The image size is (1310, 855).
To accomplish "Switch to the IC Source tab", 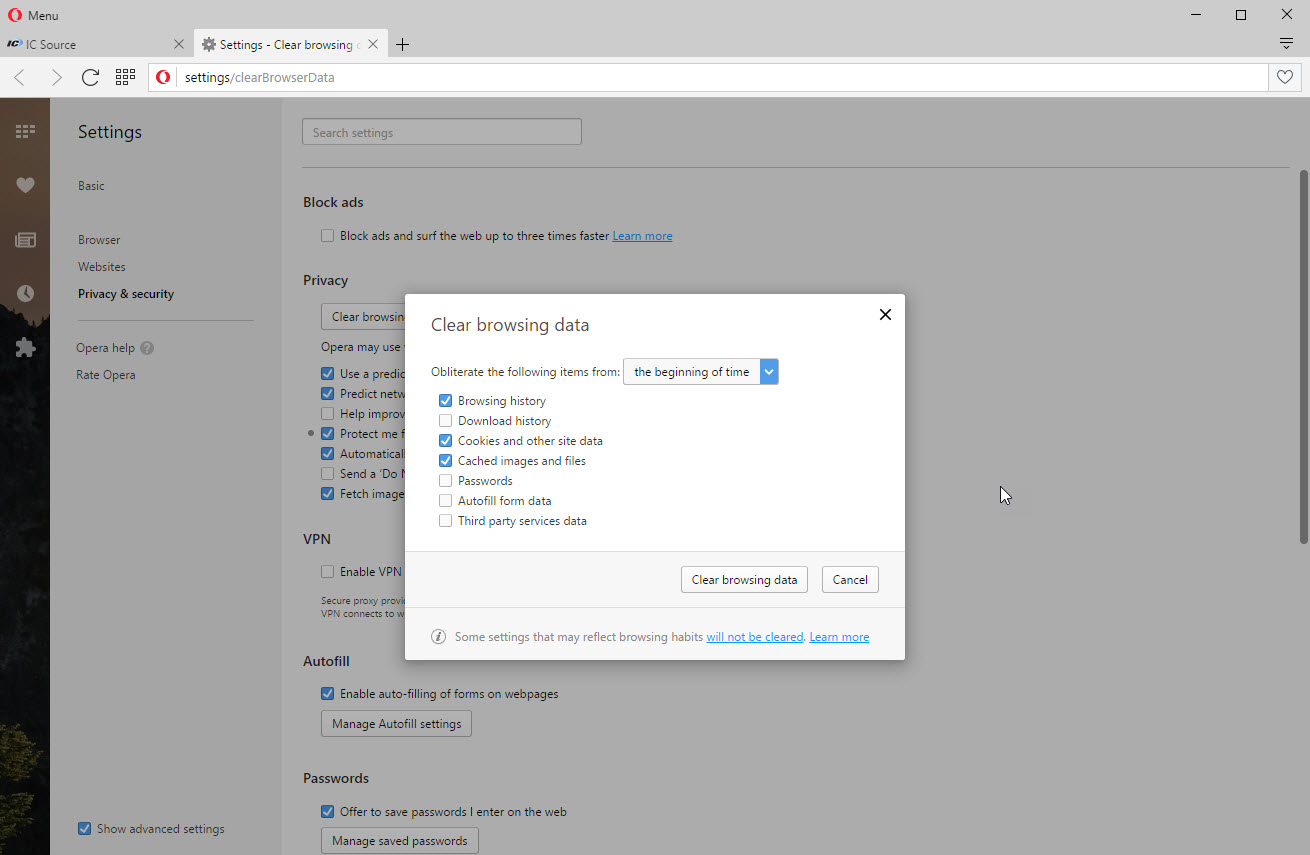I will point(90,44).
